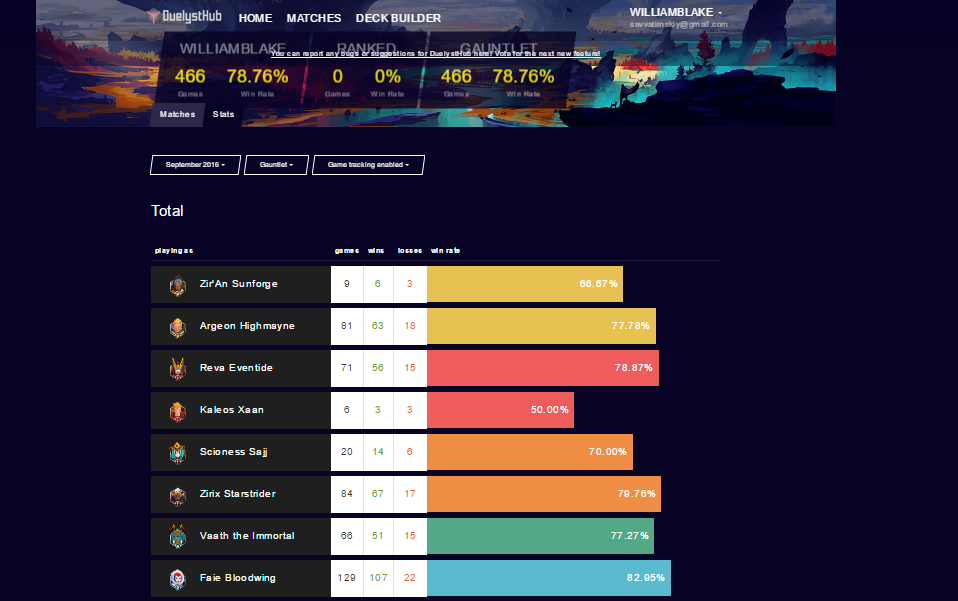Click Faie Bloodwing 82.95% win rate bar

[x=549, y=578]
